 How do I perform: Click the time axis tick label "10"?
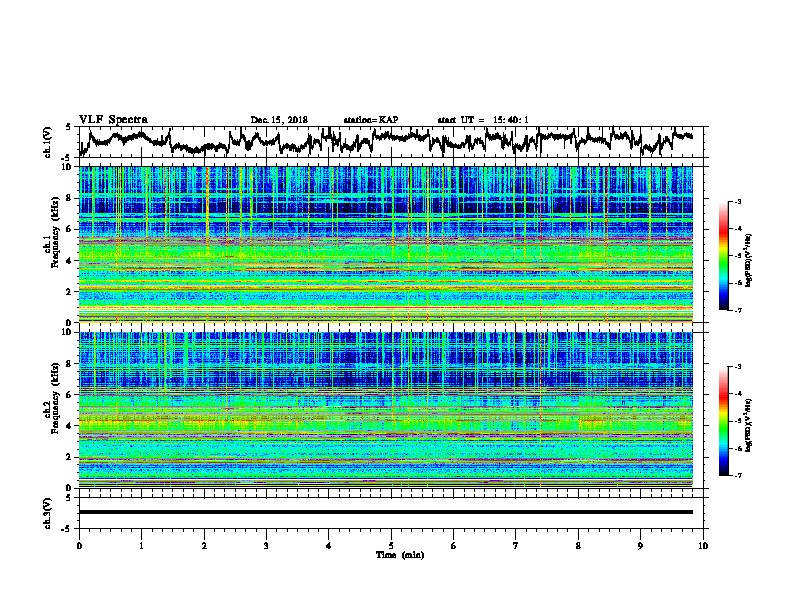coord(703,546)
